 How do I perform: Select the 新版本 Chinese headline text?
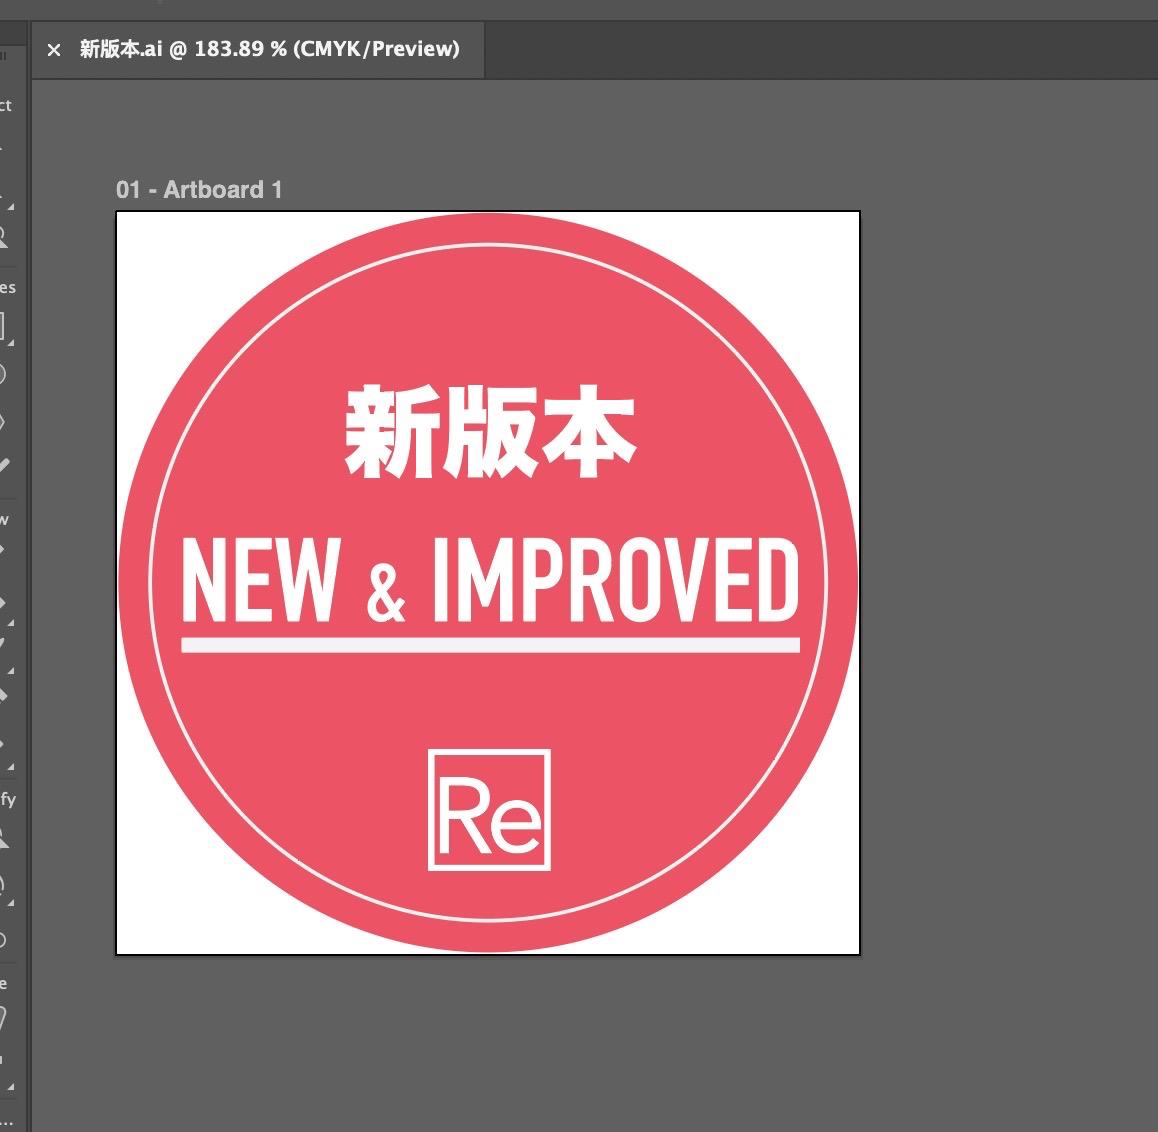(x=490, y=432)
